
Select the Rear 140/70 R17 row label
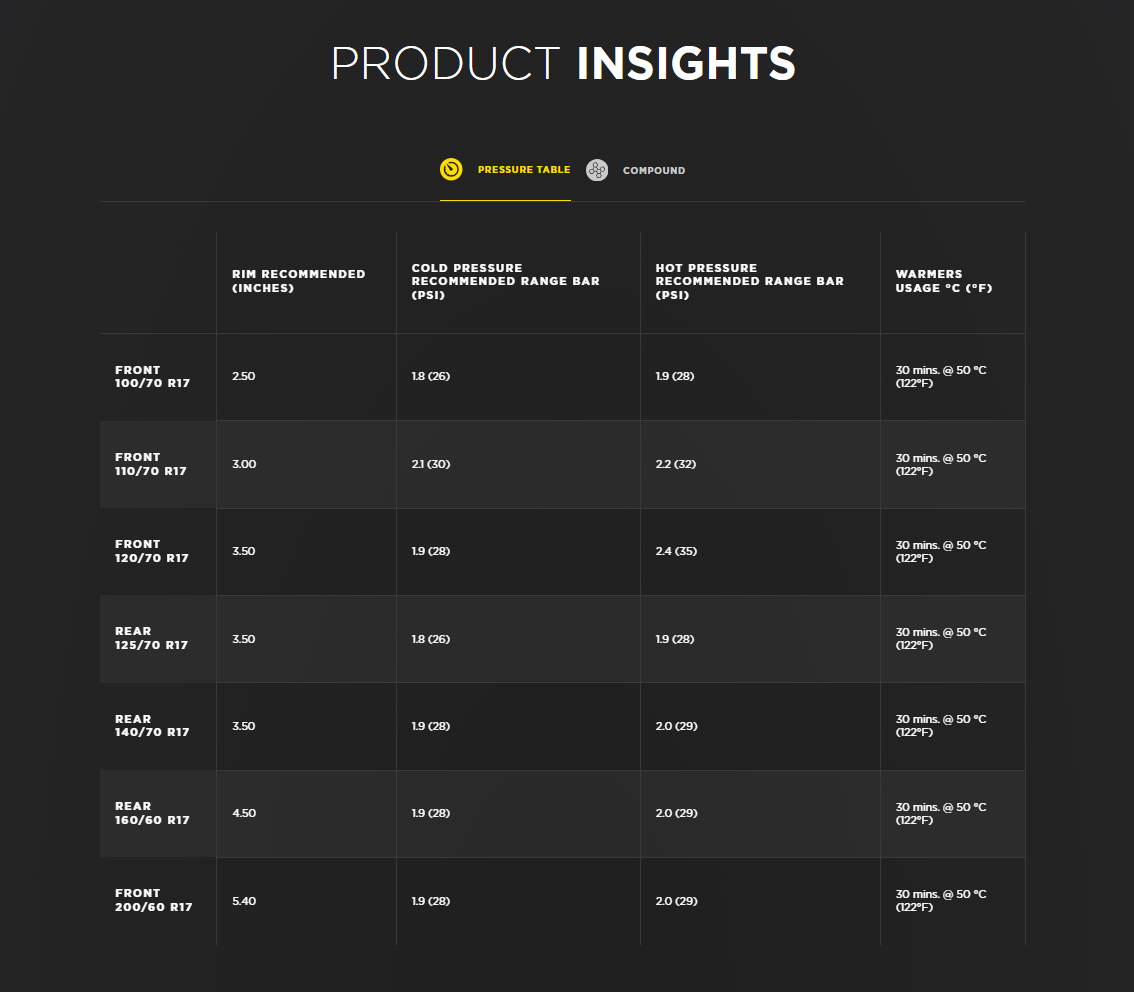[152, 726]
